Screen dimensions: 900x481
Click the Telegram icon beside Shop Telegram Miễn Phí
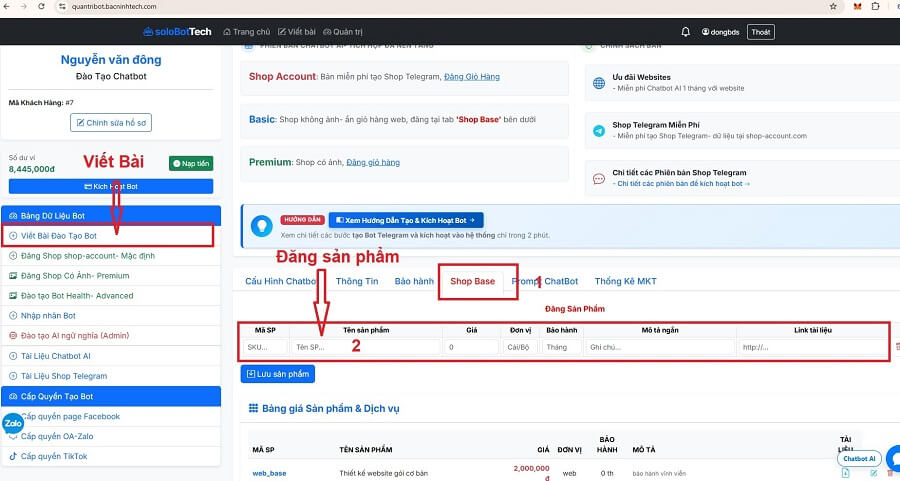pyautogui.click(x=599, y=131)
